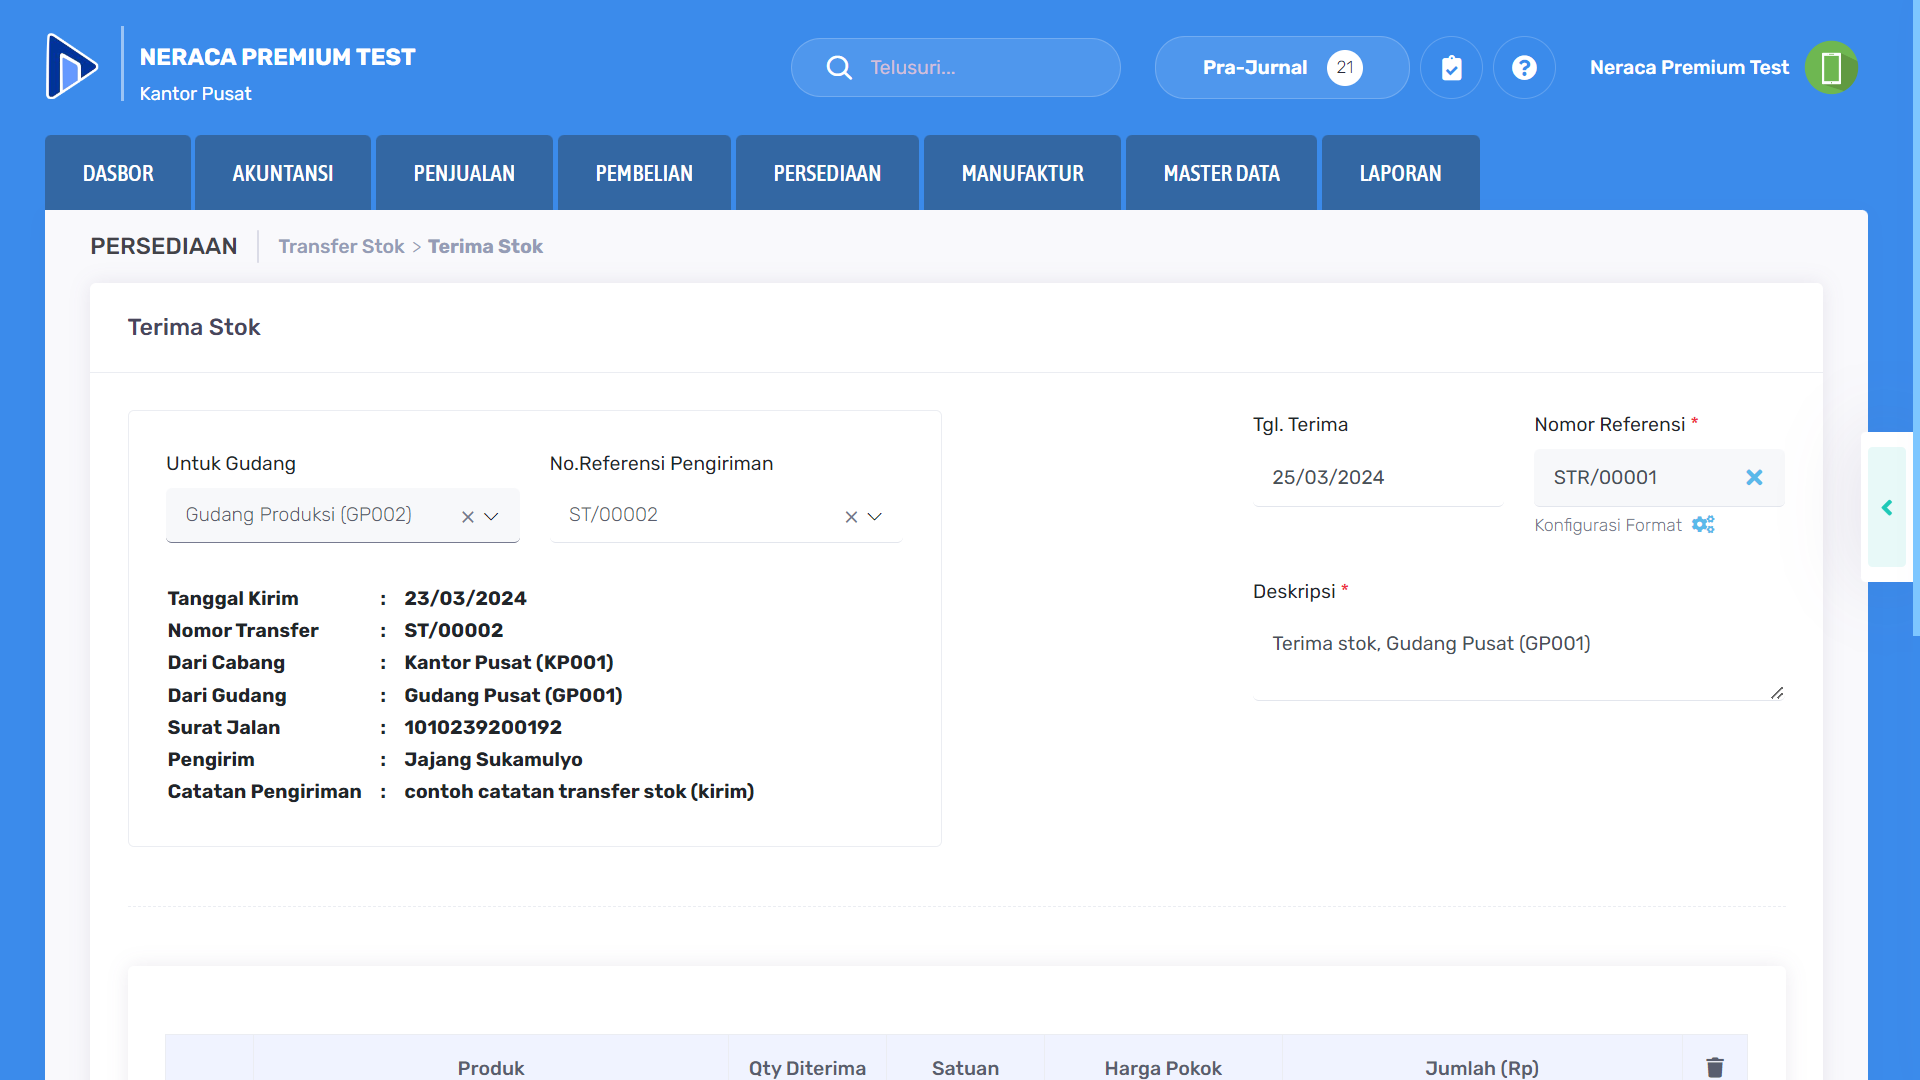Viewport: 1920px width, 1080px height.
Task: Open the No.Referensi Pengiriman dropdown arrow
Action: pyautogui.click(x=875, y=517)
